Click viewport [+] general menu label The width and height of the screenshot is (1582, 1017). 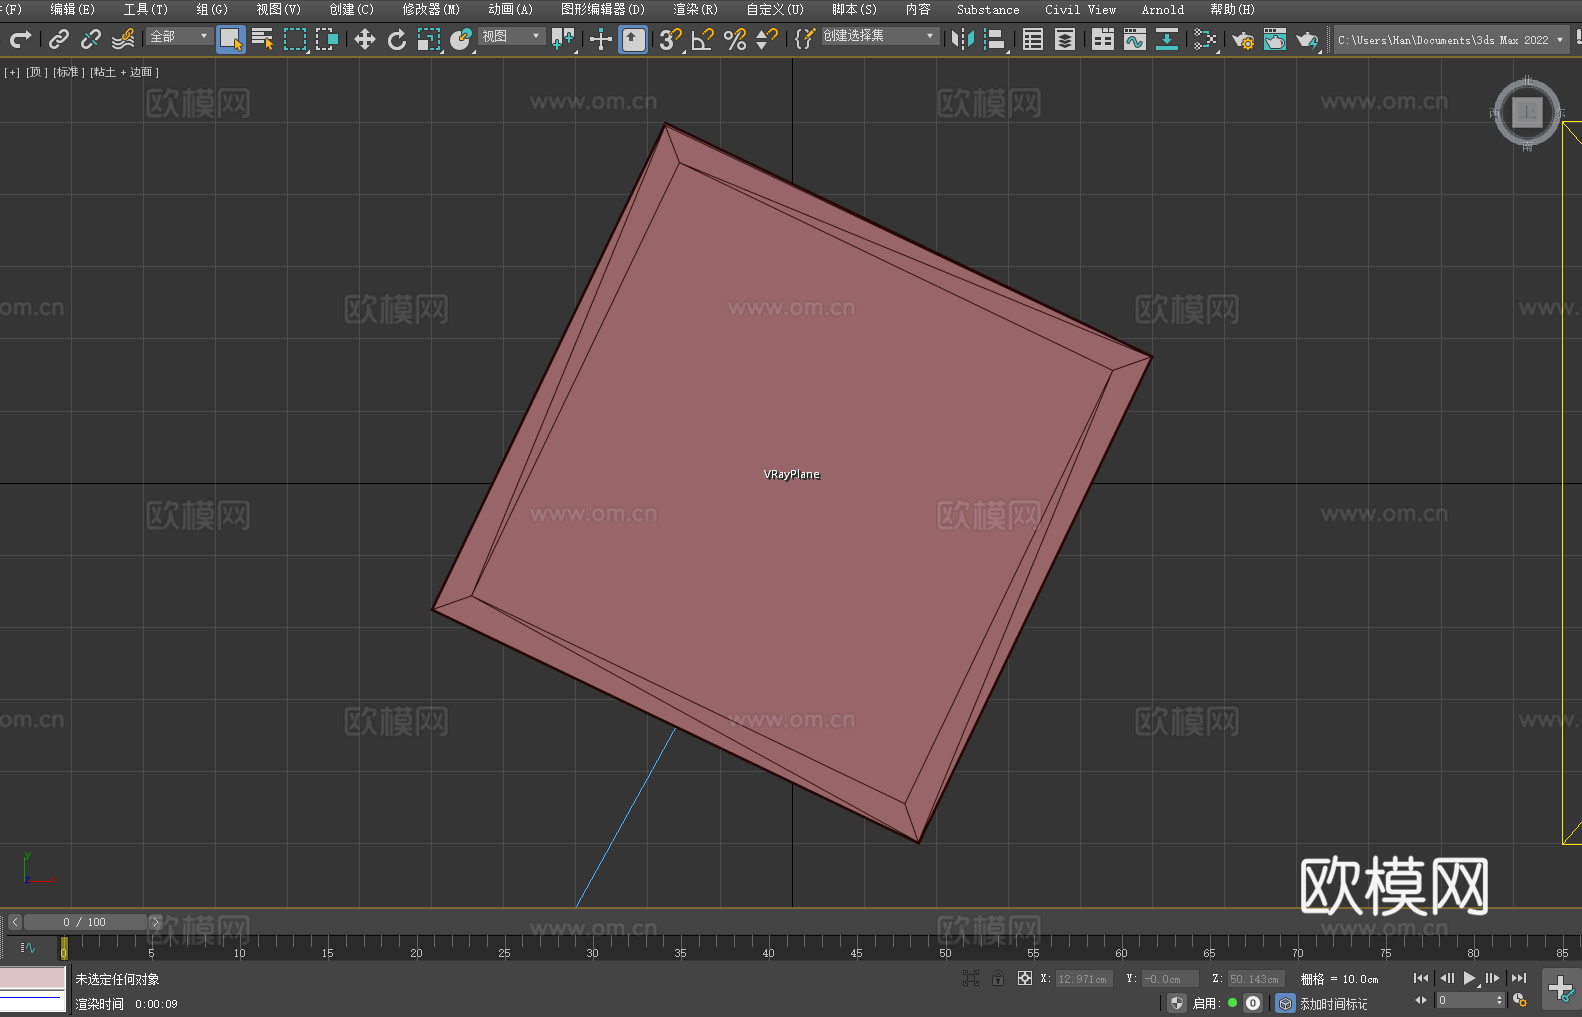(x=12, y=72)
